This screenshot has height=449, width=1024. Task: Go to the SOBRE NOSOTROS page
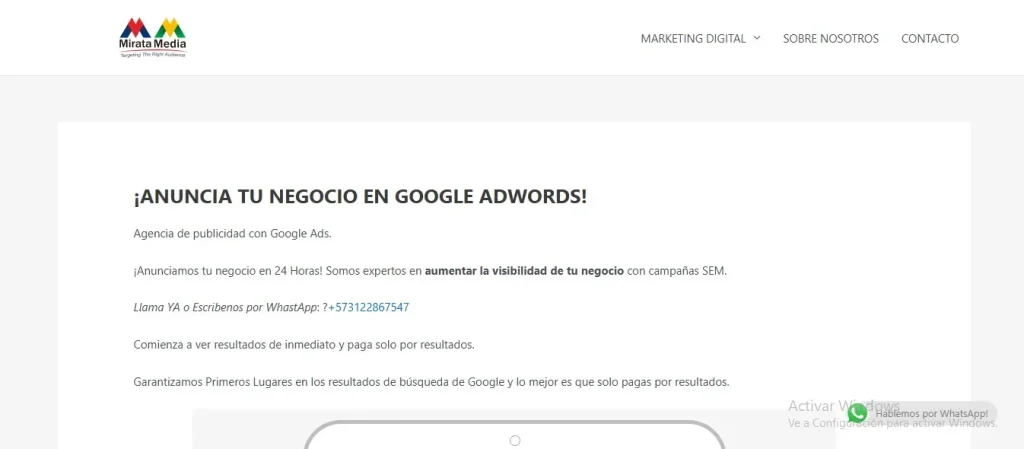click(x=831, y=39)
